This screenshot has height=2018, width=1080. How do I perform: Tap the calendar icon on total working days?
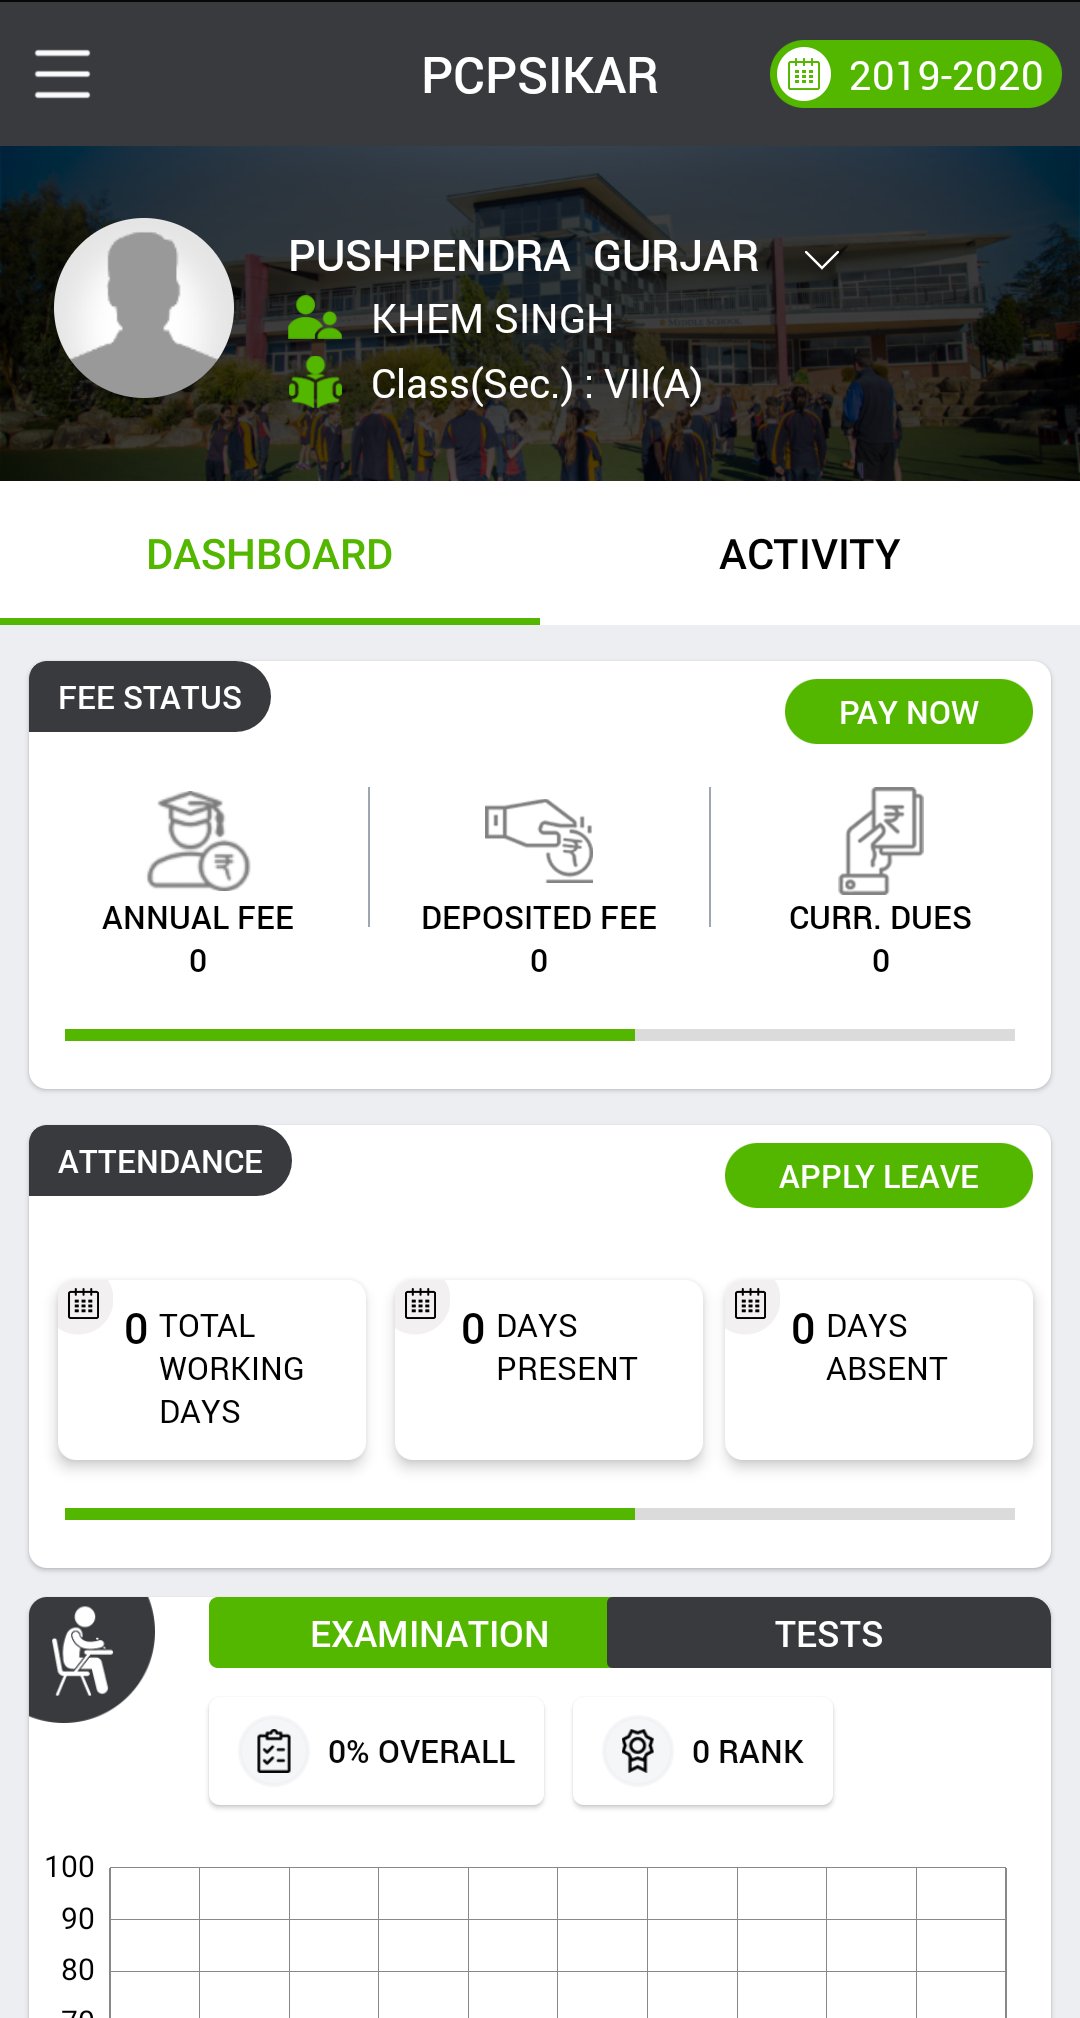pyautogui.click(x=84, y=1304)
